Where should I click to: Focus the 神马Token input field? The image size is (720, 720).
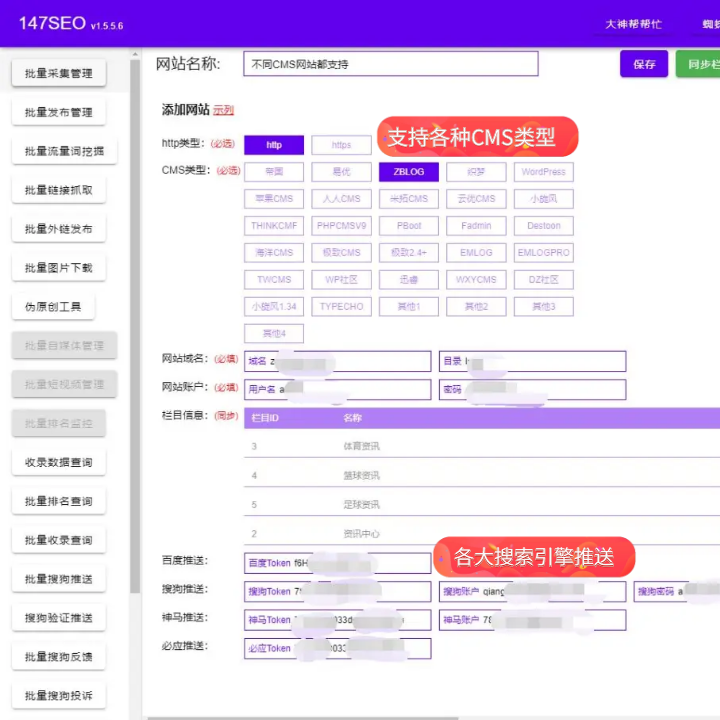click(x=338, y=620)
